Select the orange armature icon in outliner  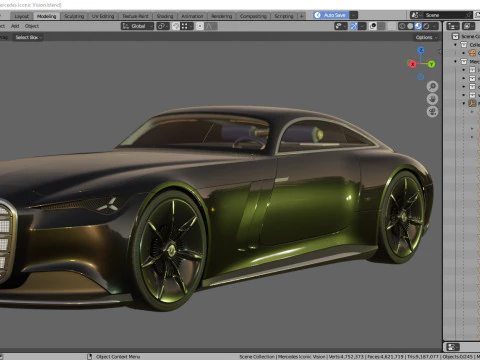(472, 103)
